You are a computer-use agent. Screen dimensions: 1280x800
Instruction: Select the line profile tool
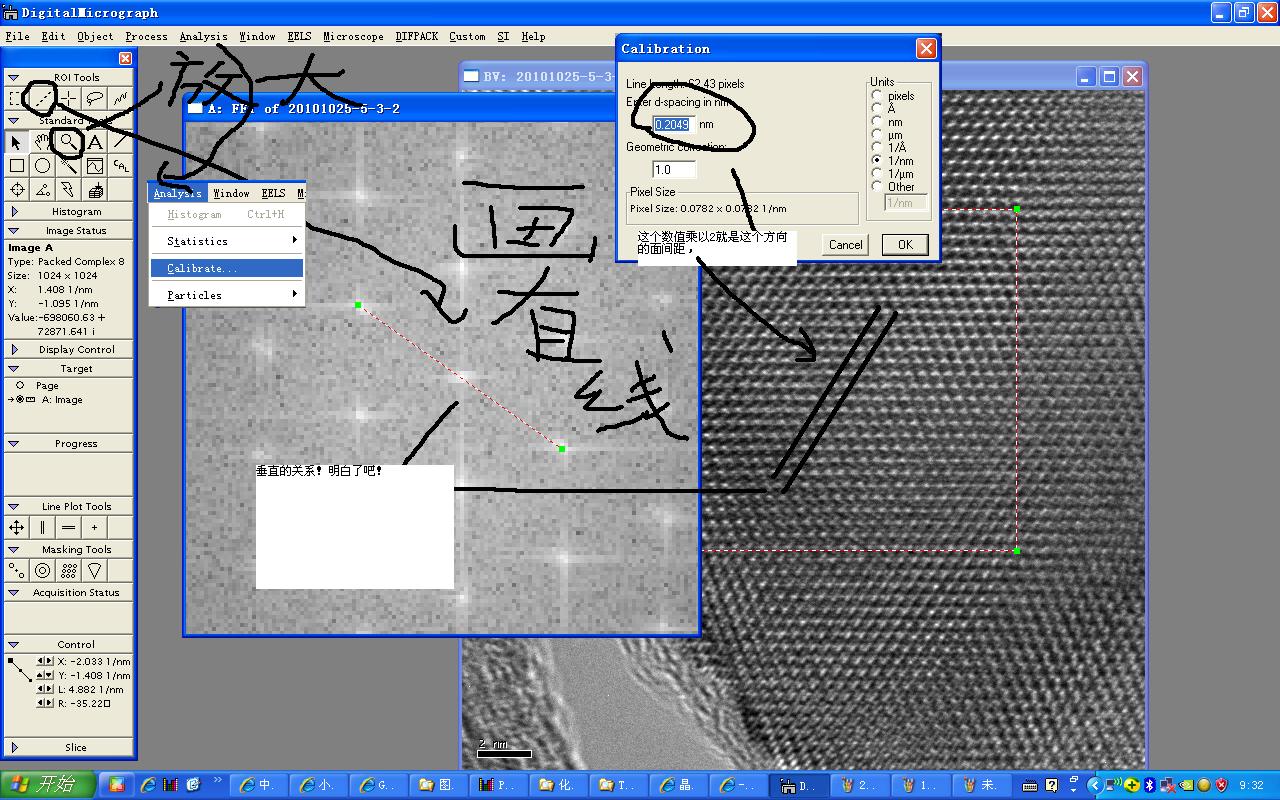point(95,166)
